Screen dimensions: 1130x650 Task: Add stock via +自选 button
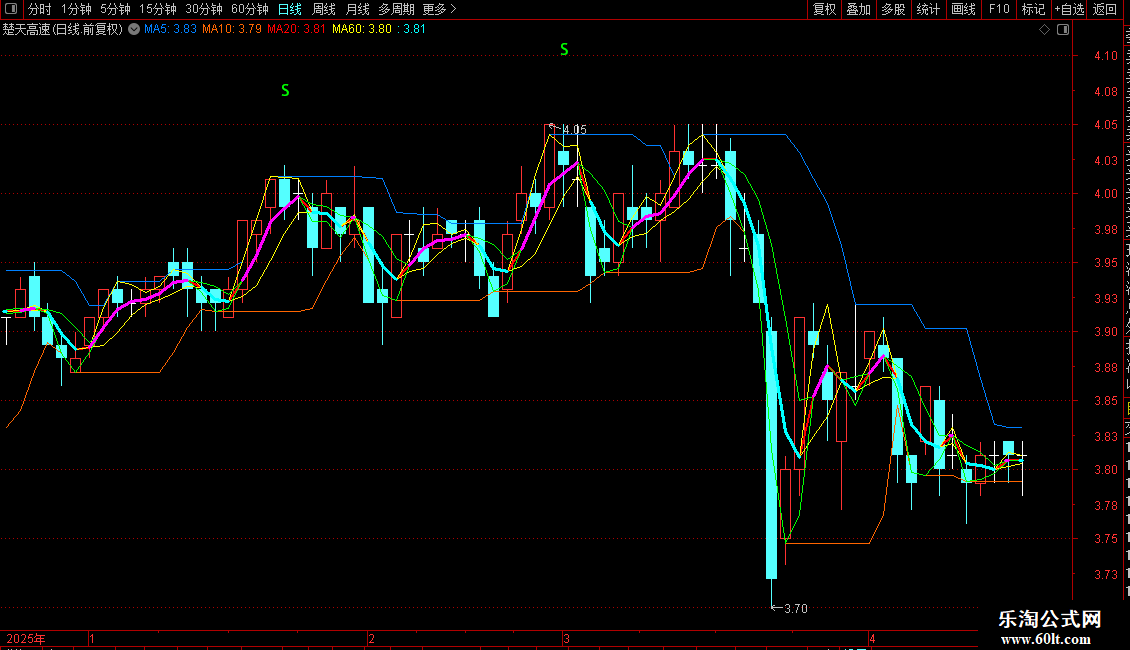pos(1069,9)
